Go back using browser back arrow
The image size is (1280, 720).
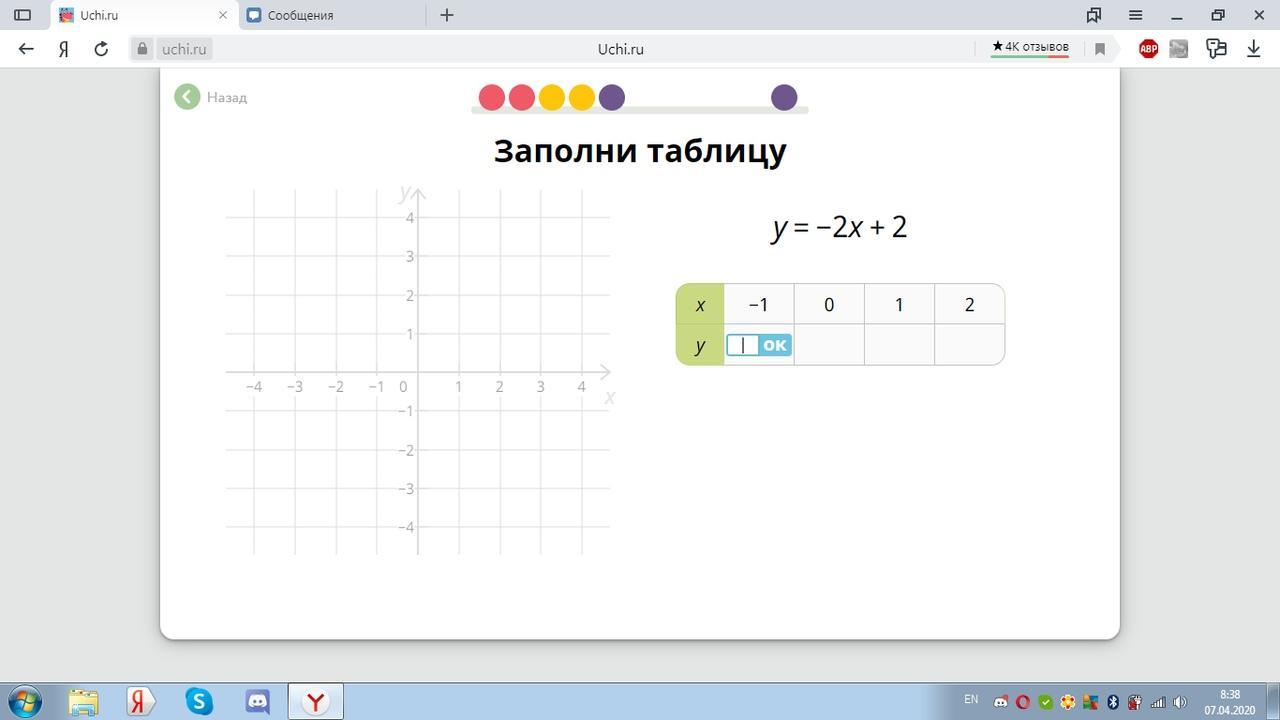[x=26, y=48]
